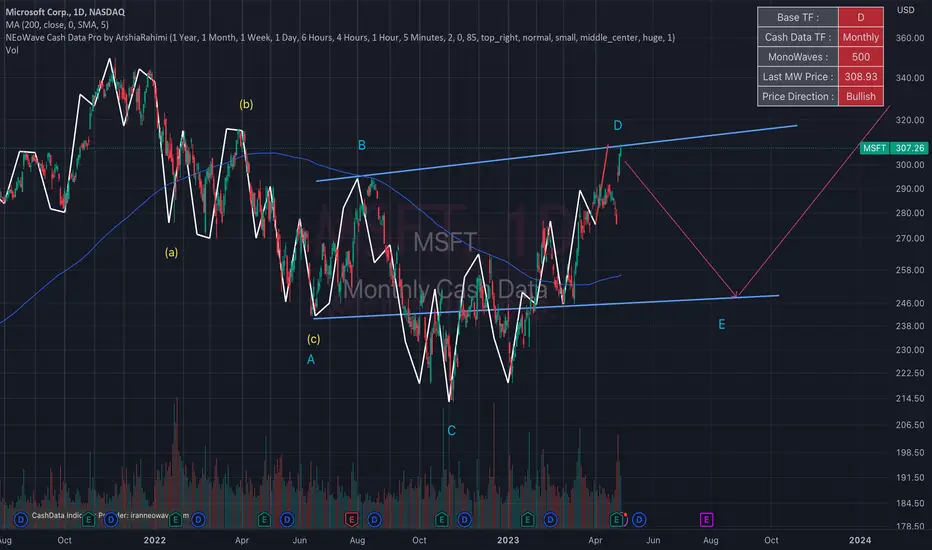This screenshot has height=550, width=932.
Task: Select the lower blue trendline
Action: (x=546, y=307)
